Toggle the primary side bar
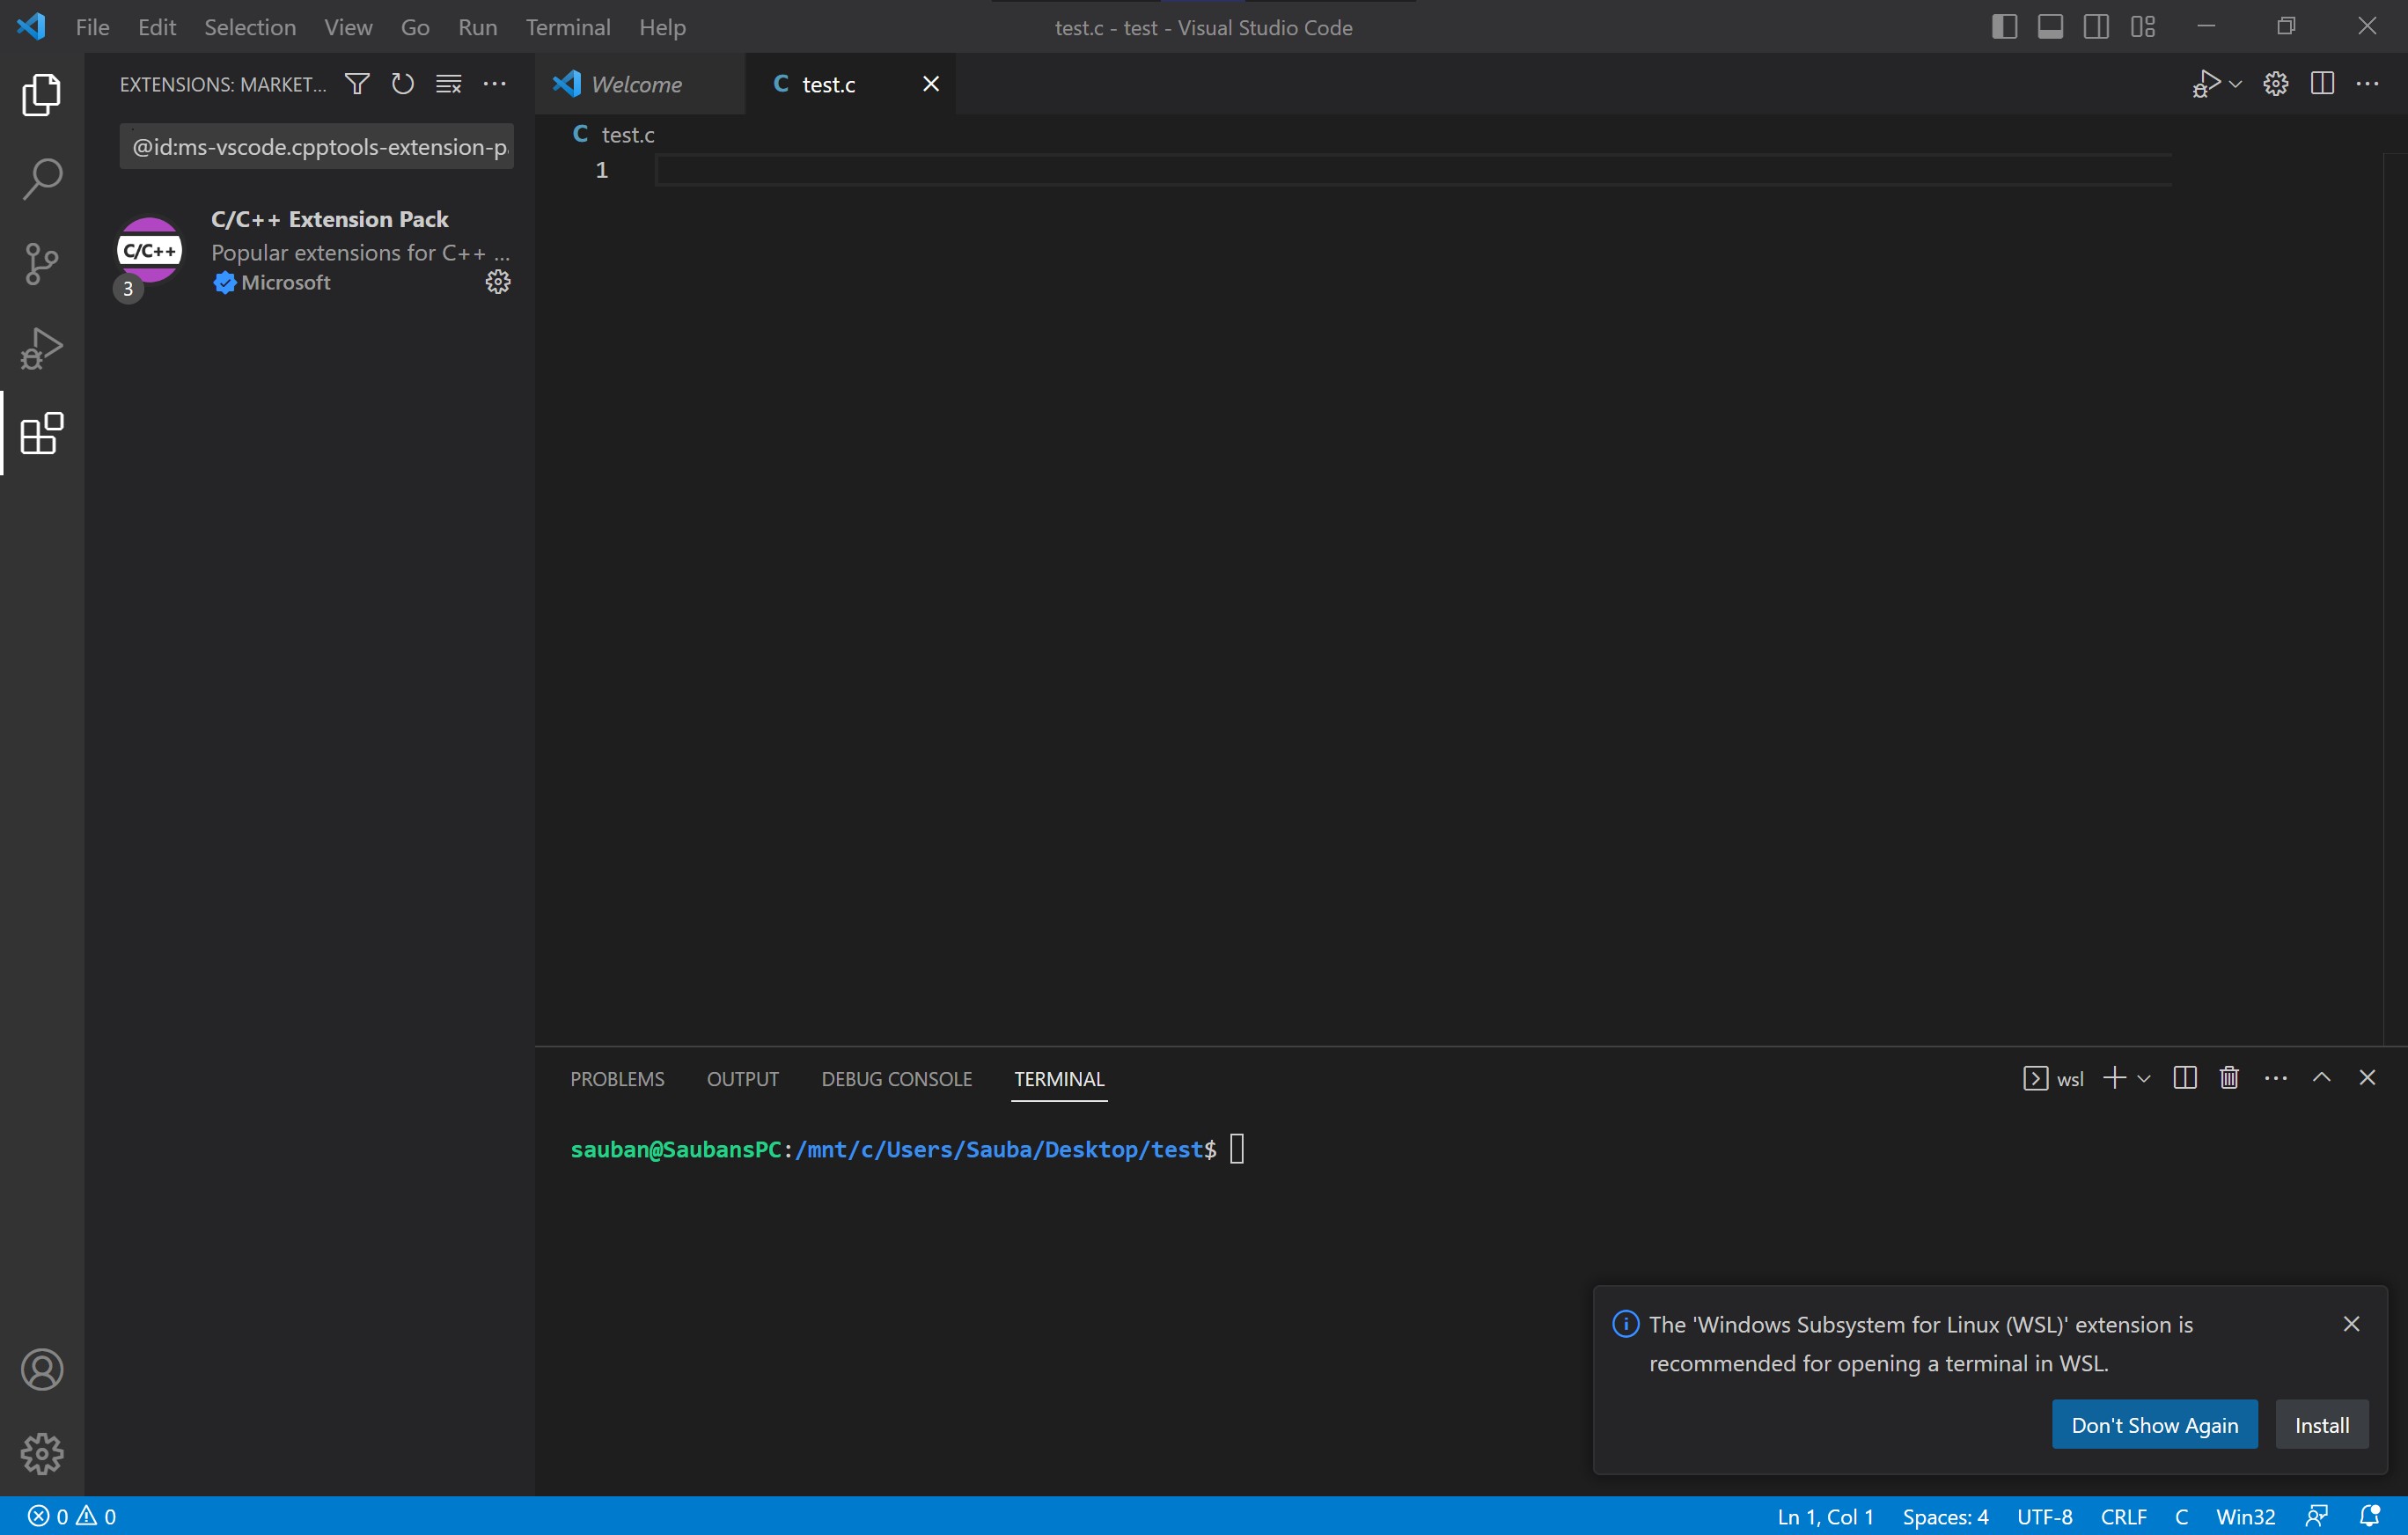The image size is (2408, 1535). (2004, 27)
